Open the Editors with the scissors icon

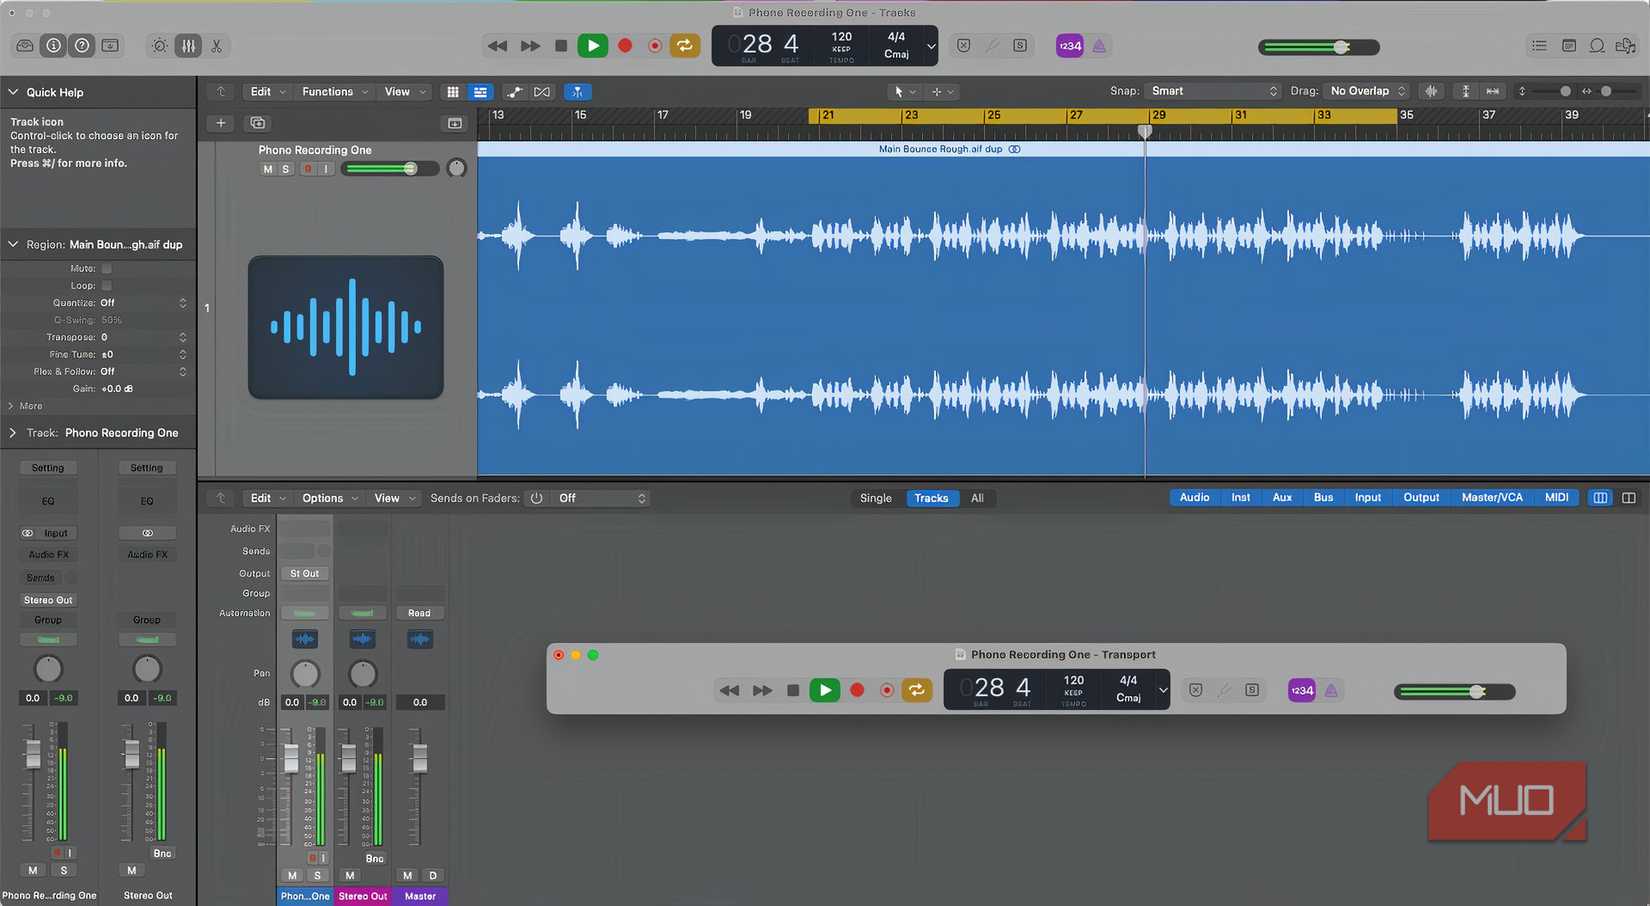(216, 45)
